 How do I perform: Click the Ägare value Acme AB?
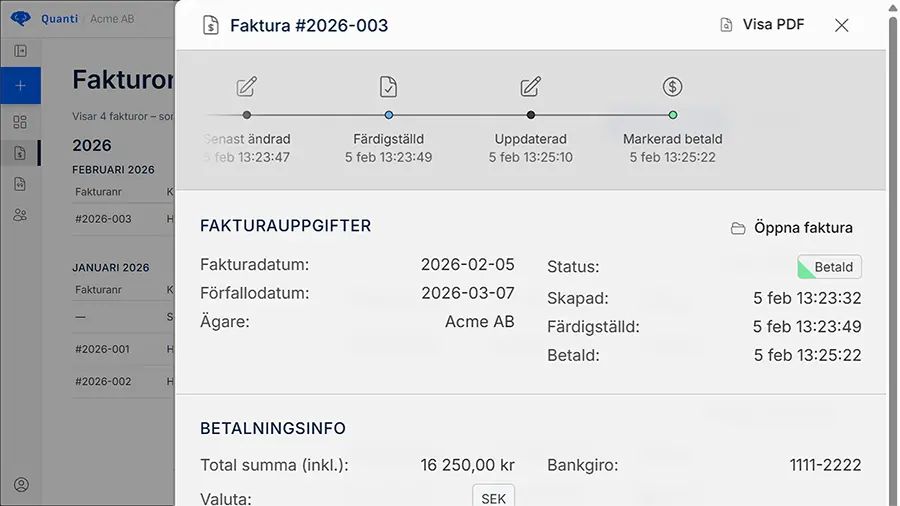(x=480, y=322)
